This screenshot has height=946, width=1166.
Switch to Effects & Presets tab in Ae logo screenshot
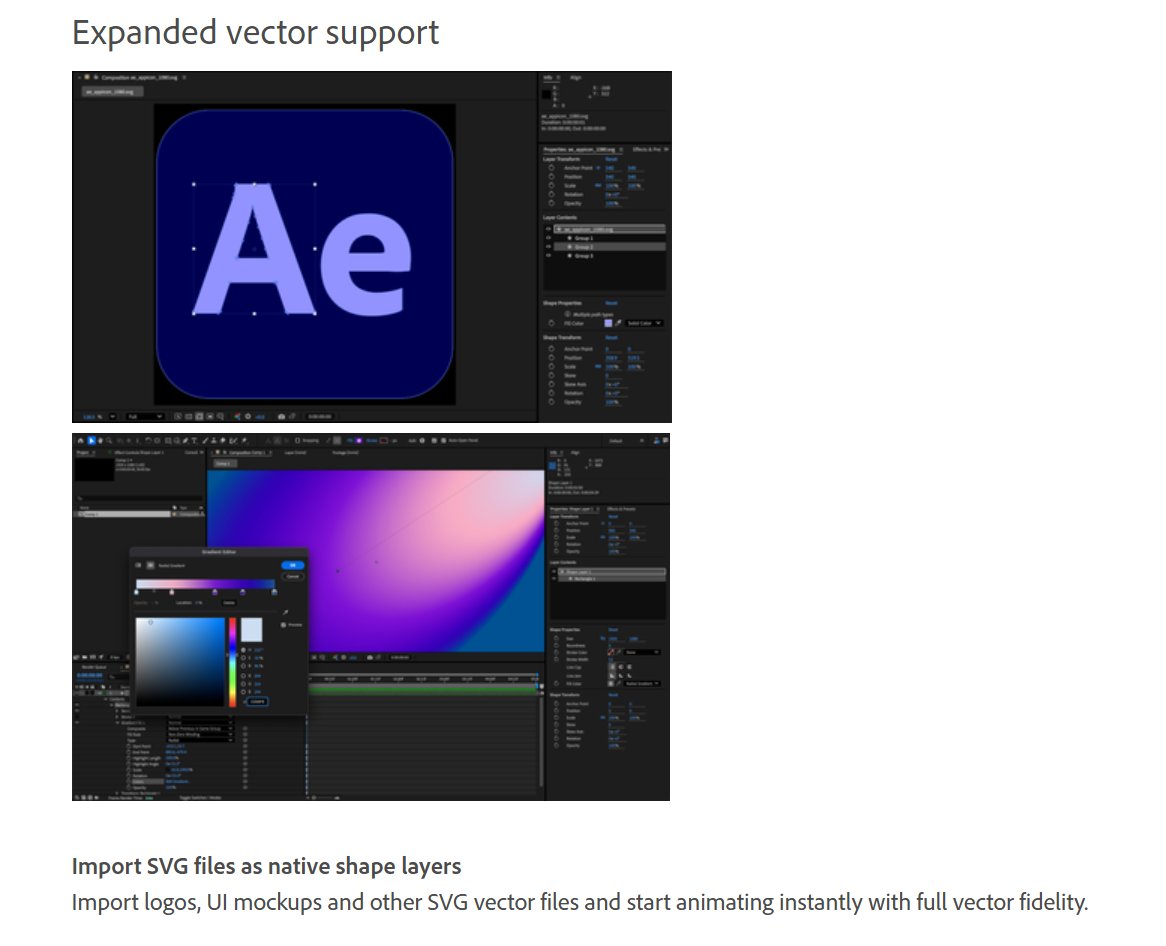645,149
